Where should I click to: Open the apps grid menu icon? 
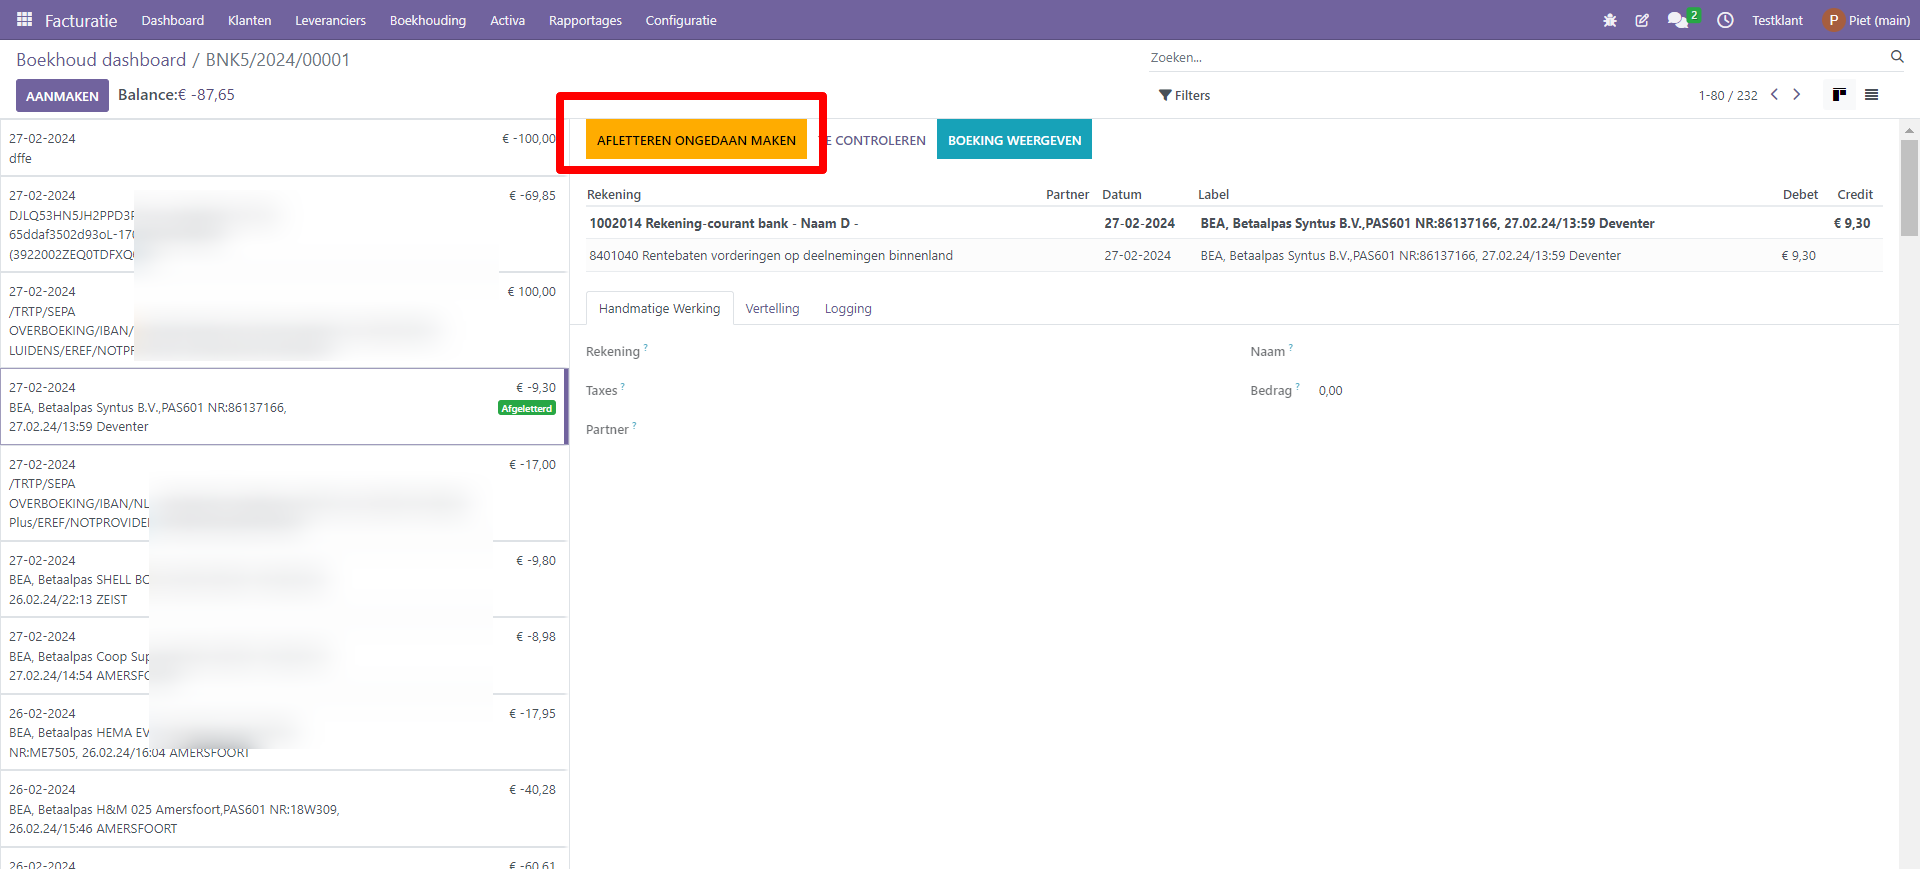tap(24, 20)
